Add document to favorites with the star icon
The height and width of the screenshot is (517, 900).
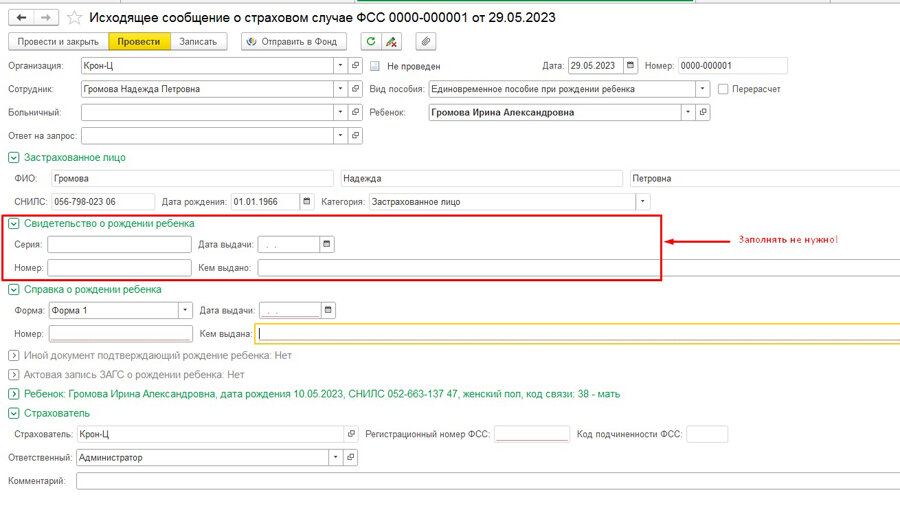tap(74, 18)
